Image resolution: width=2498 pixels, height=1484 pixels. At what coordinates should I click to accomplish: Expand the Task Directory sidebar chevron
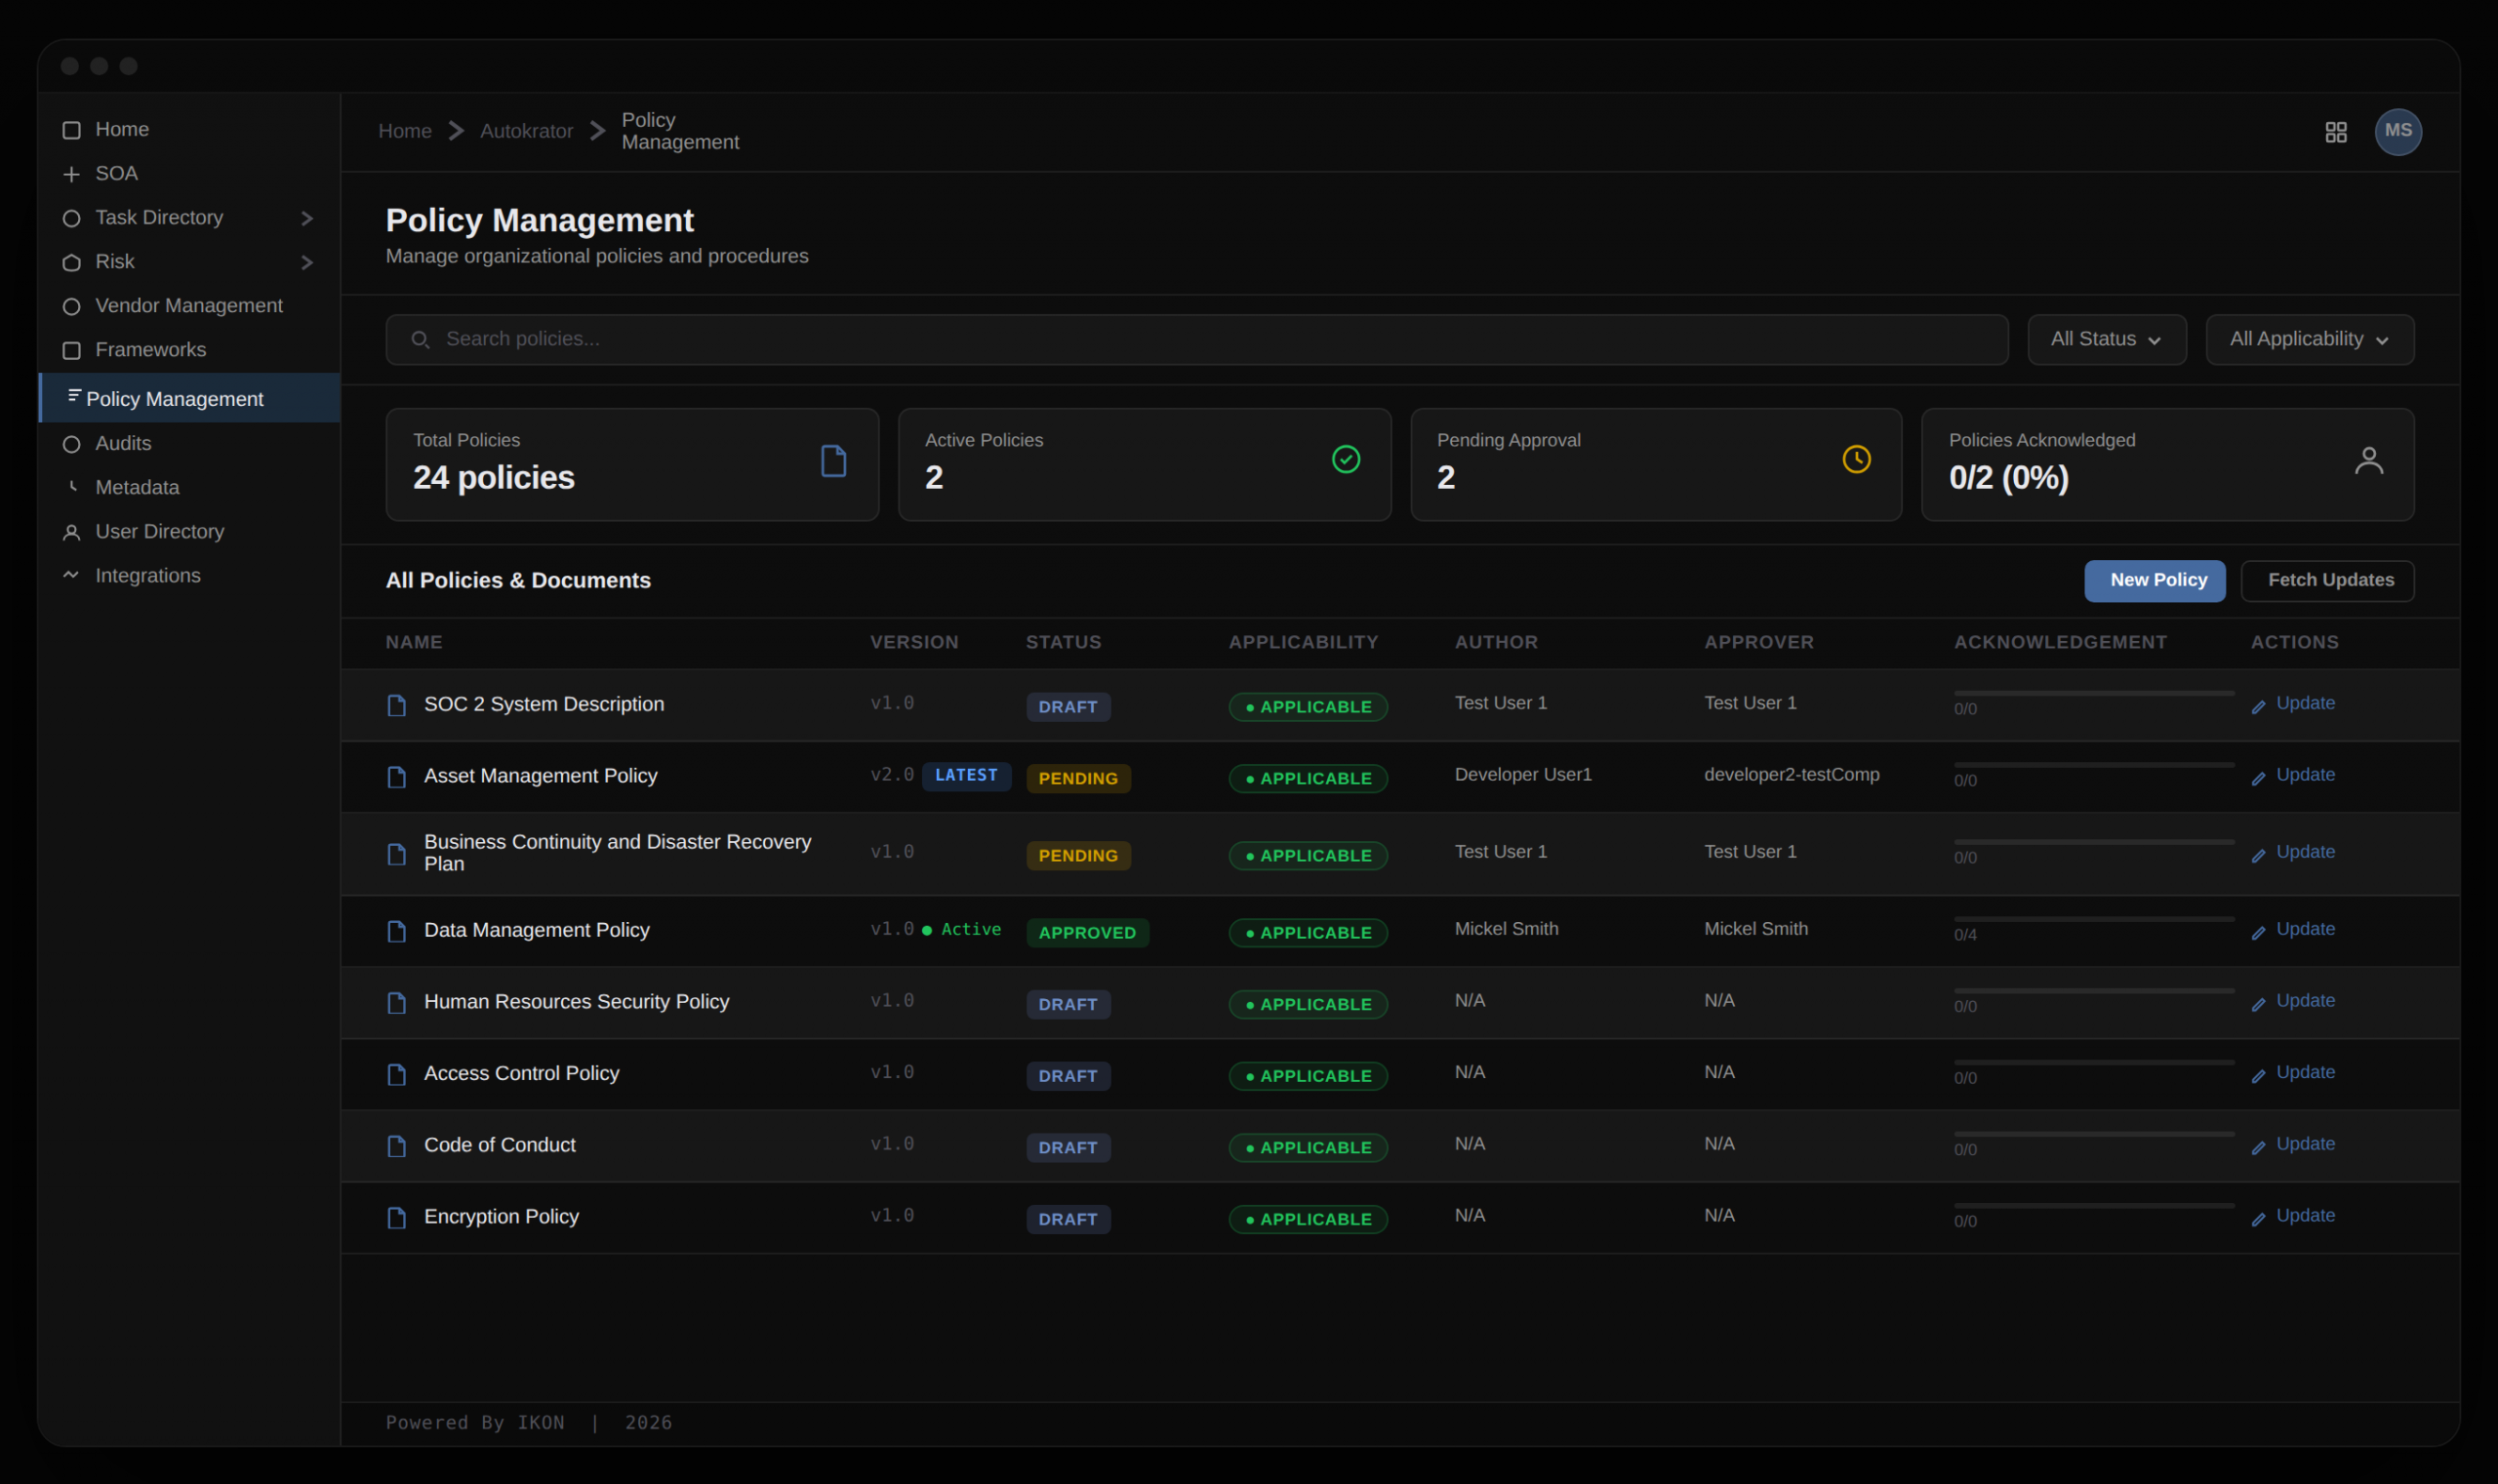[307, 218]
